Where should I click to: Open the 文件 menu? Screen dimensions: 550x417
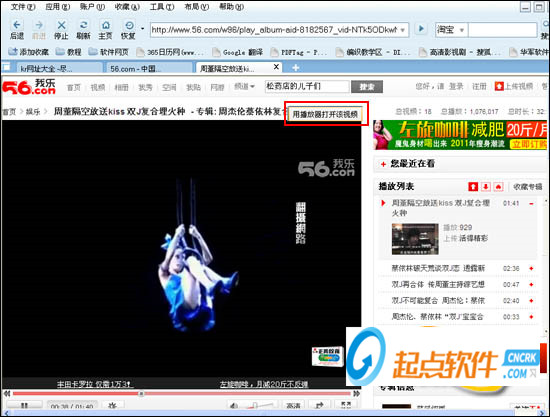[x=23, y=7]
